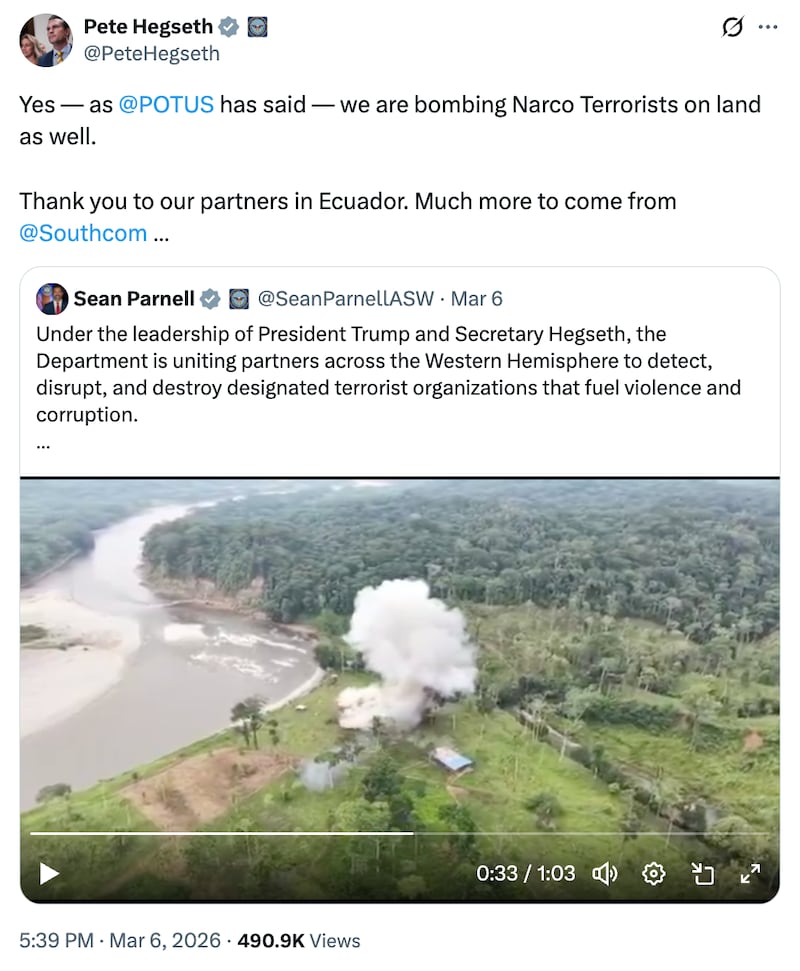Open the post's three-dot More menu
Viewport: 800px width, 971px height.
(x=768, y=28)
